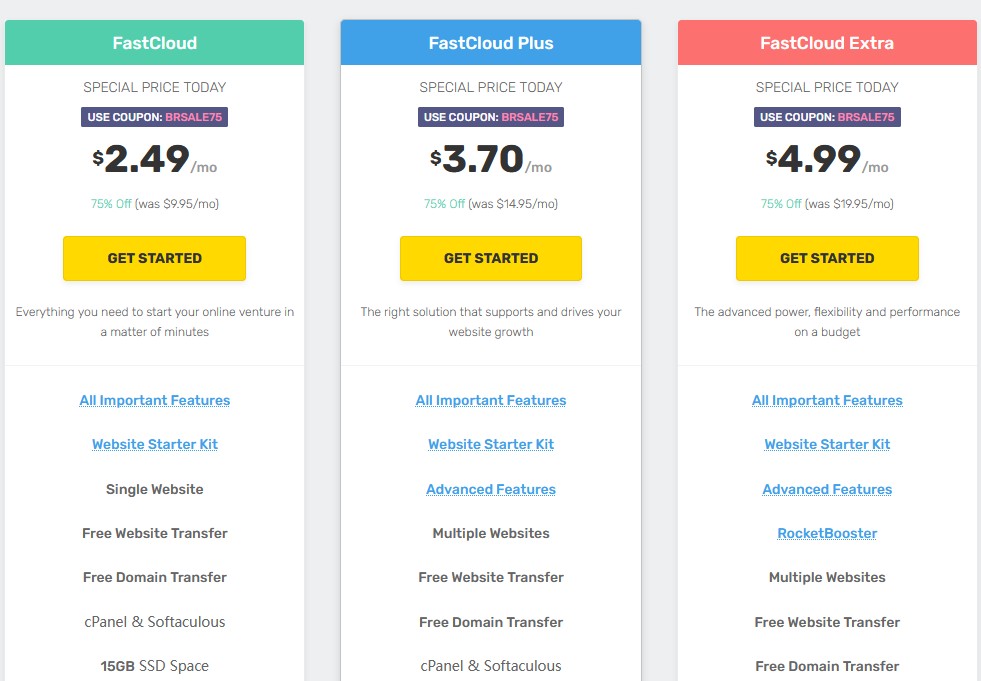Open Advanced Features link in FastCloud Plus column
981x681 pixels.
(x=491, y=489)
